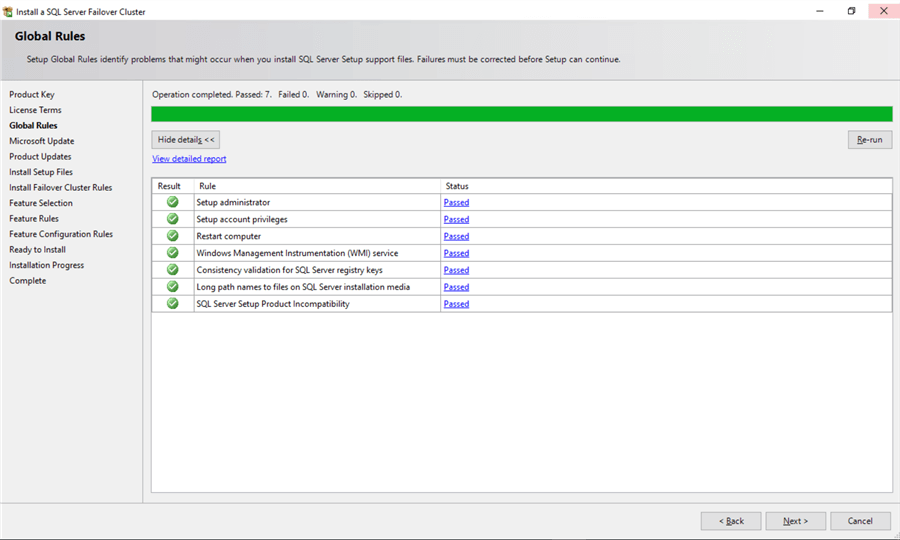Open Passed status for Setup administrator

point(456,203)
